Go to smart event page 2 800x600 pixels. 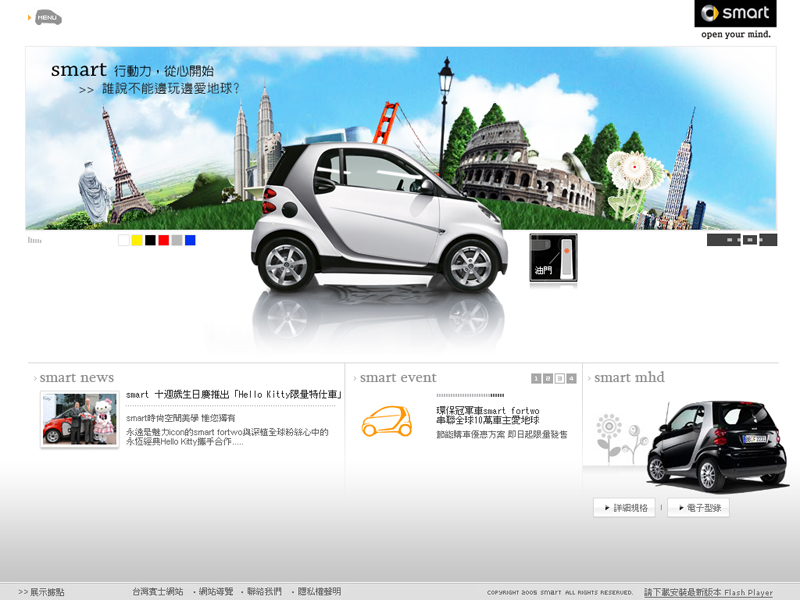point(547,378)
